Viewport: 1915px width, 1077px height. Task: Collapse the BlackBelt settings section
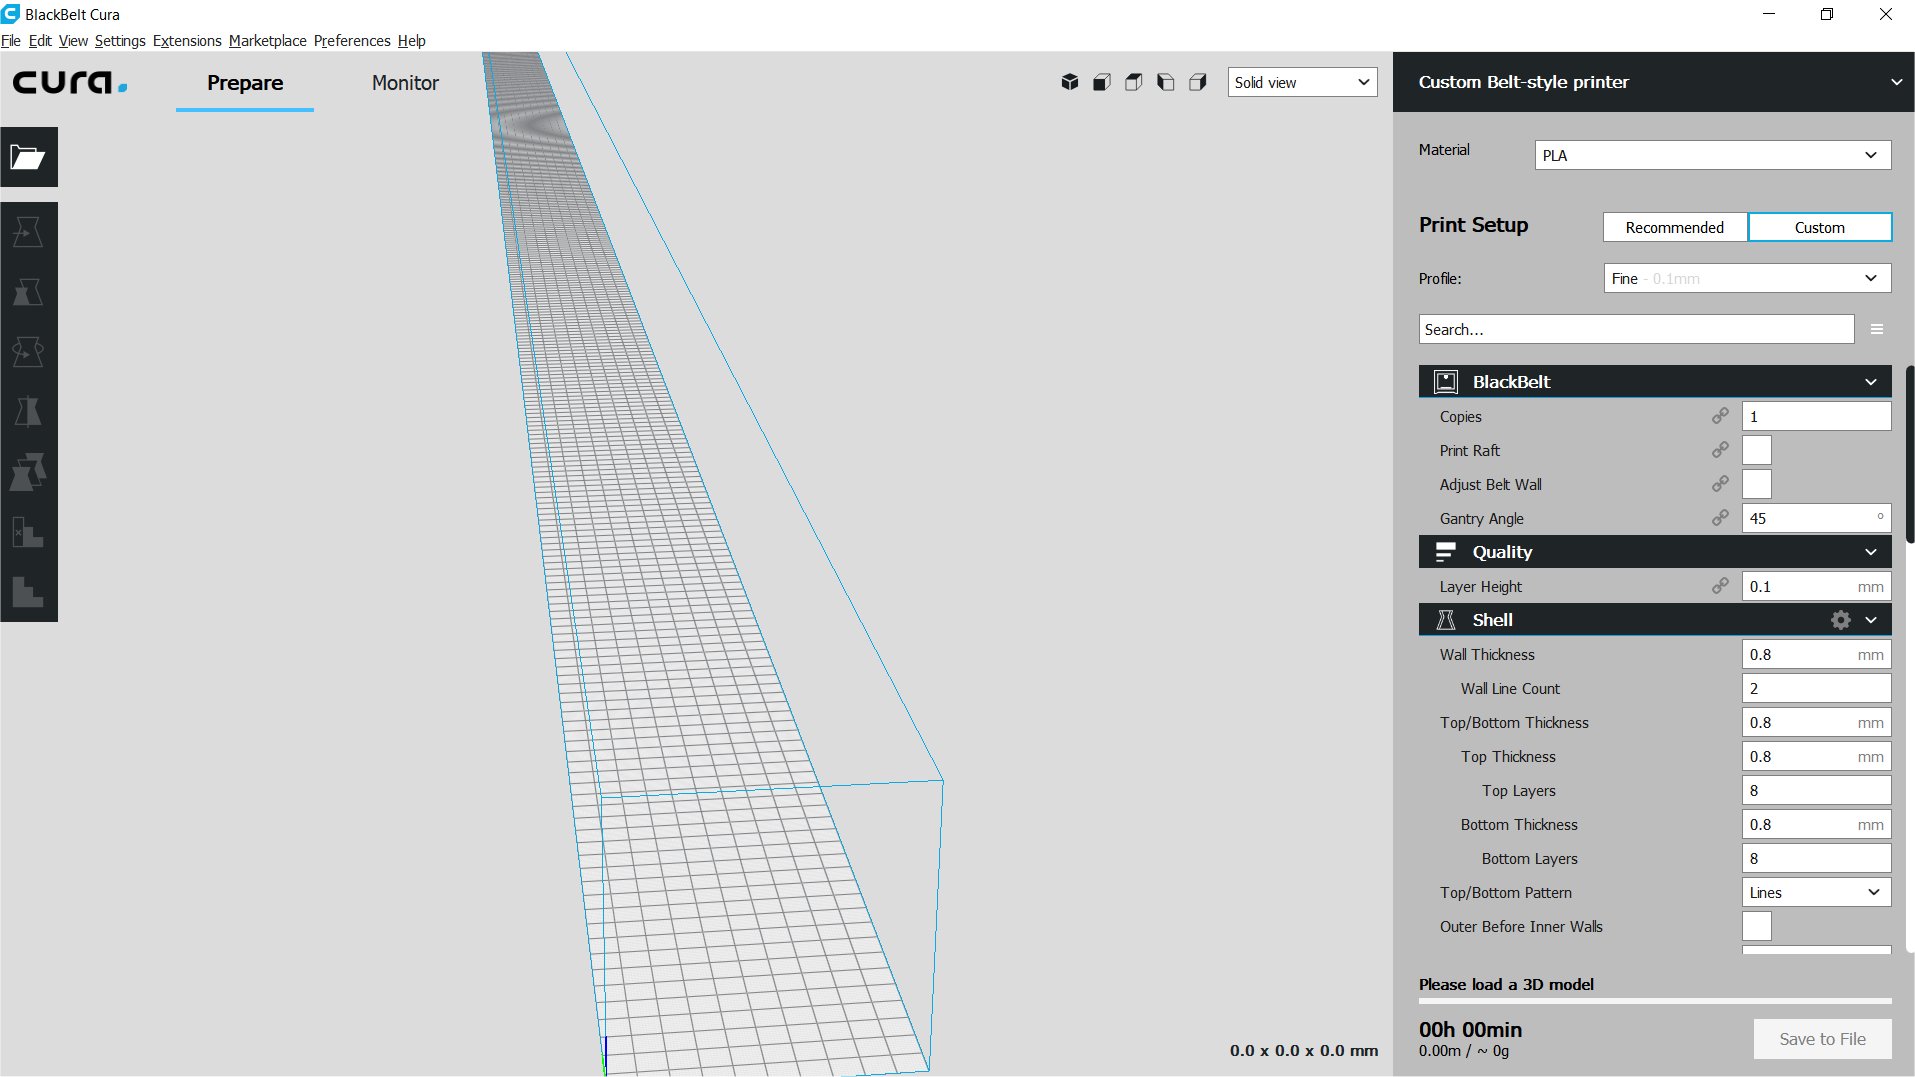tap(1870, 382)
